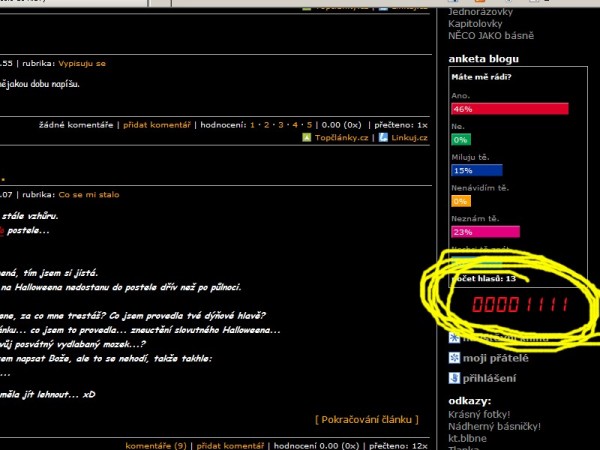Open moji přátelé link
Image resolution: width=600 pixels, height=450 pixels.
tap(496, 358)
